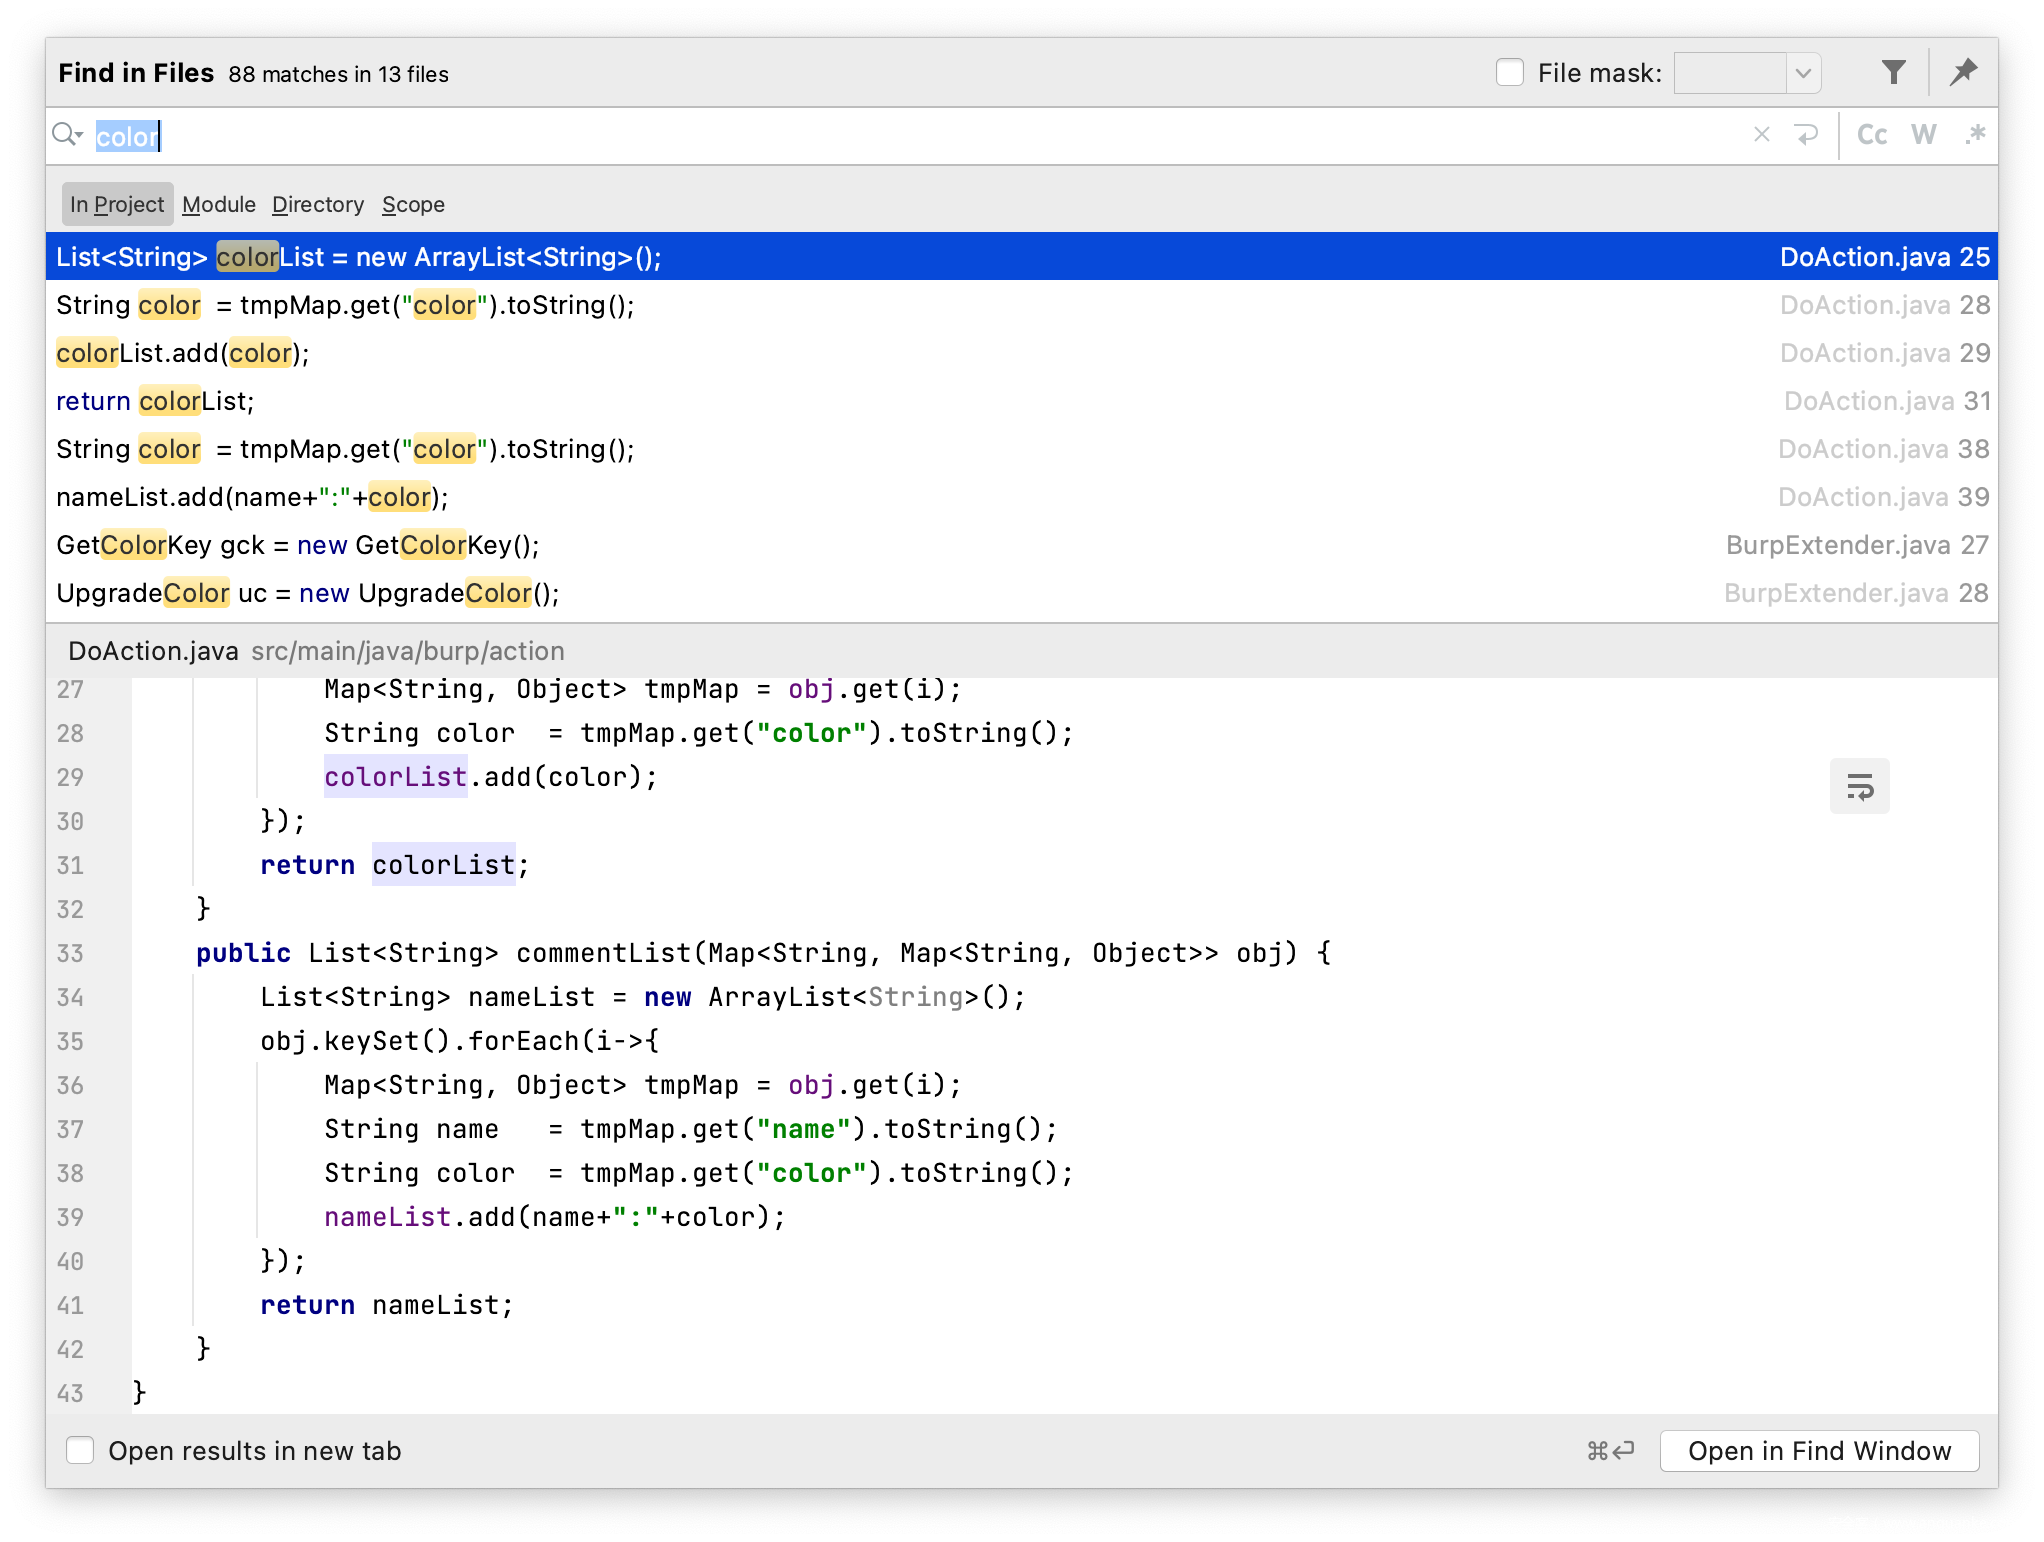
Task: Click Open in Find Window button
Action: click(x=1819, y=1451)
